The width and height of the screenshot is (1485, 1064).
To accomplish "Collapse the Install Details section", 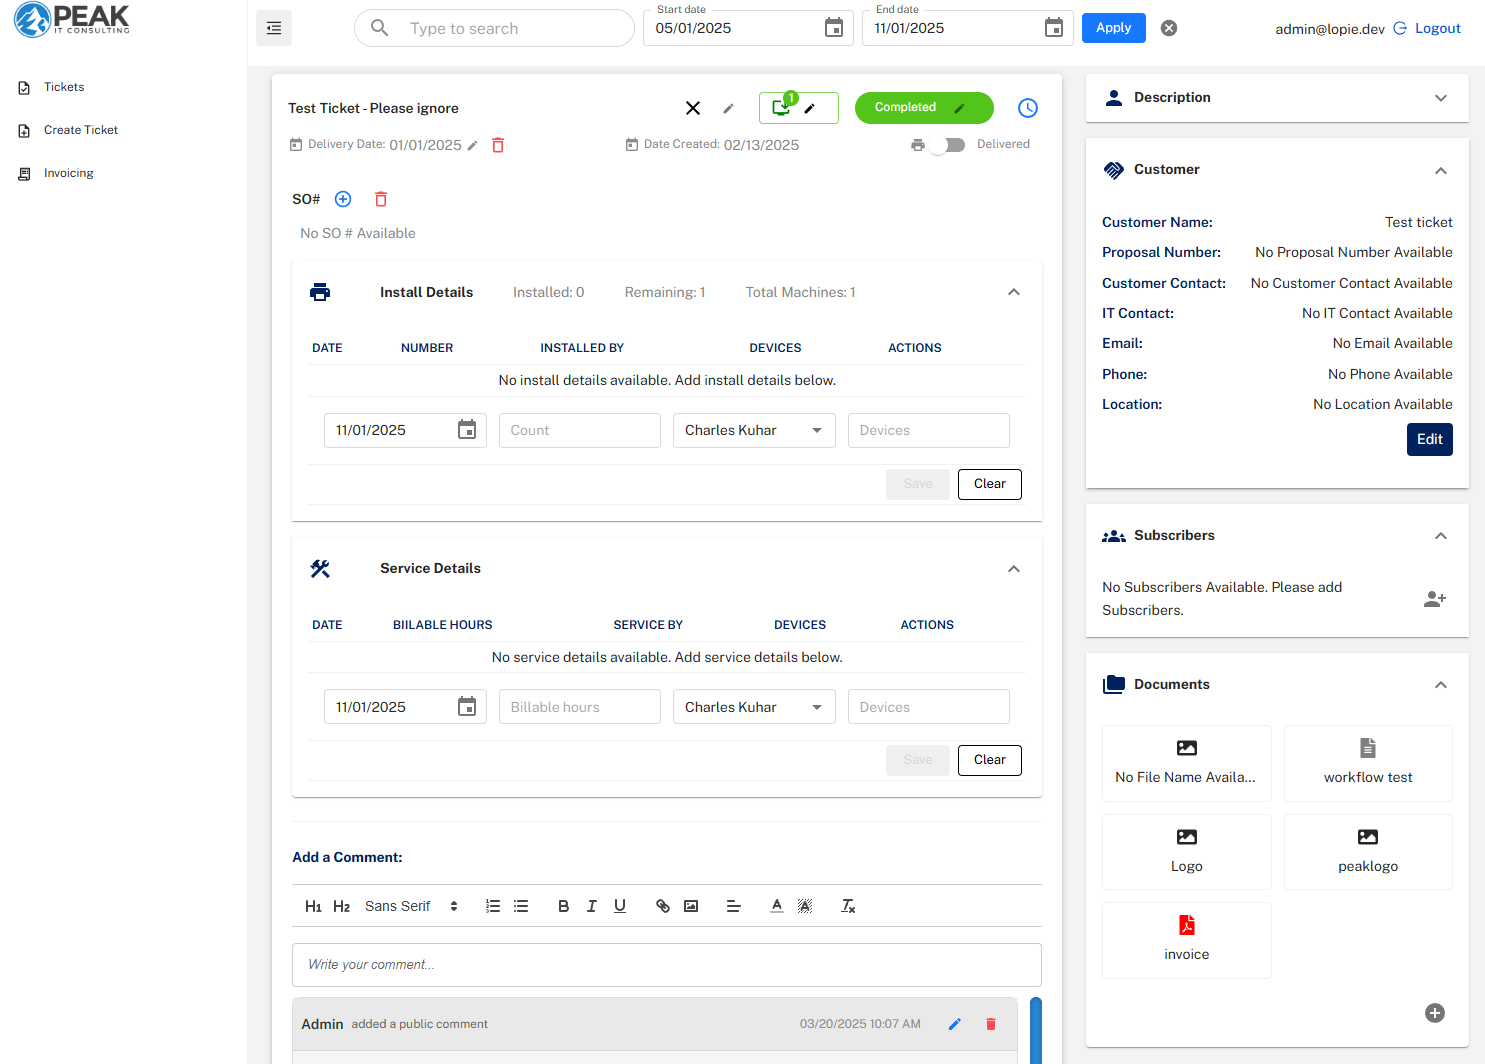I will pos(1013,291).
